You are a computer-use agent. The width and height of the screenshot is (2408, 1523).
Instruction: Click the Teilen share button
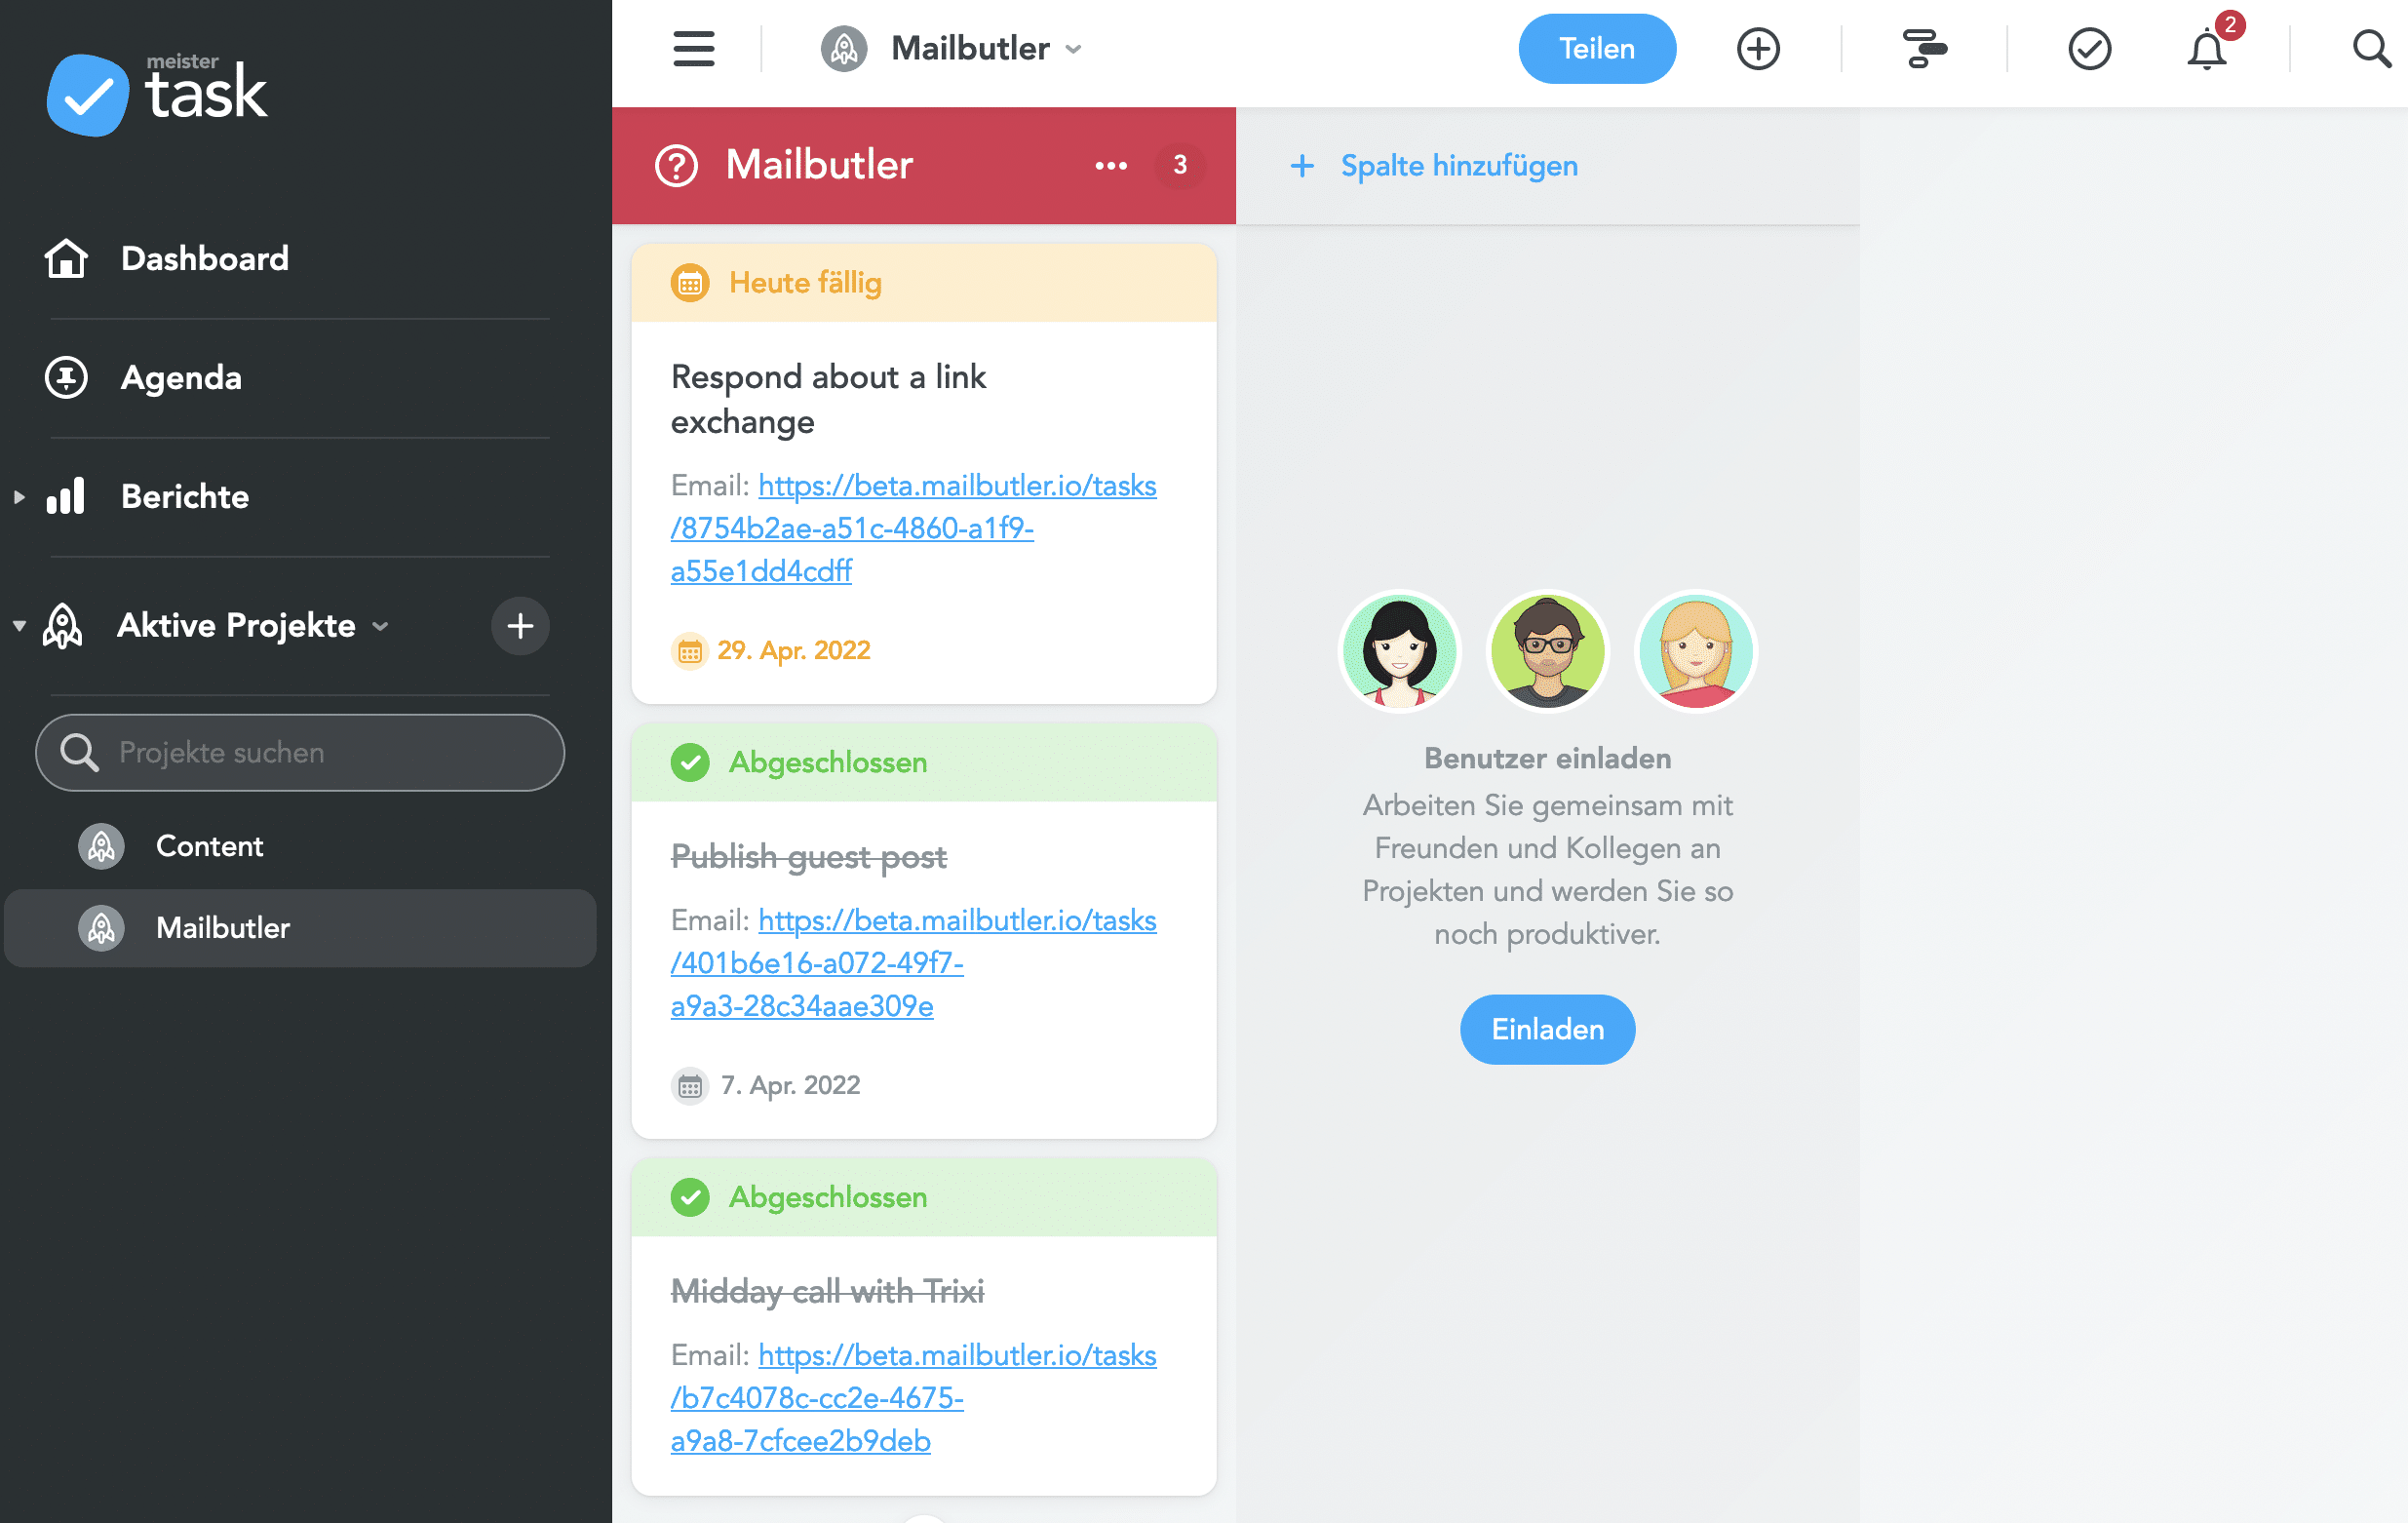tap(1596, 48)
